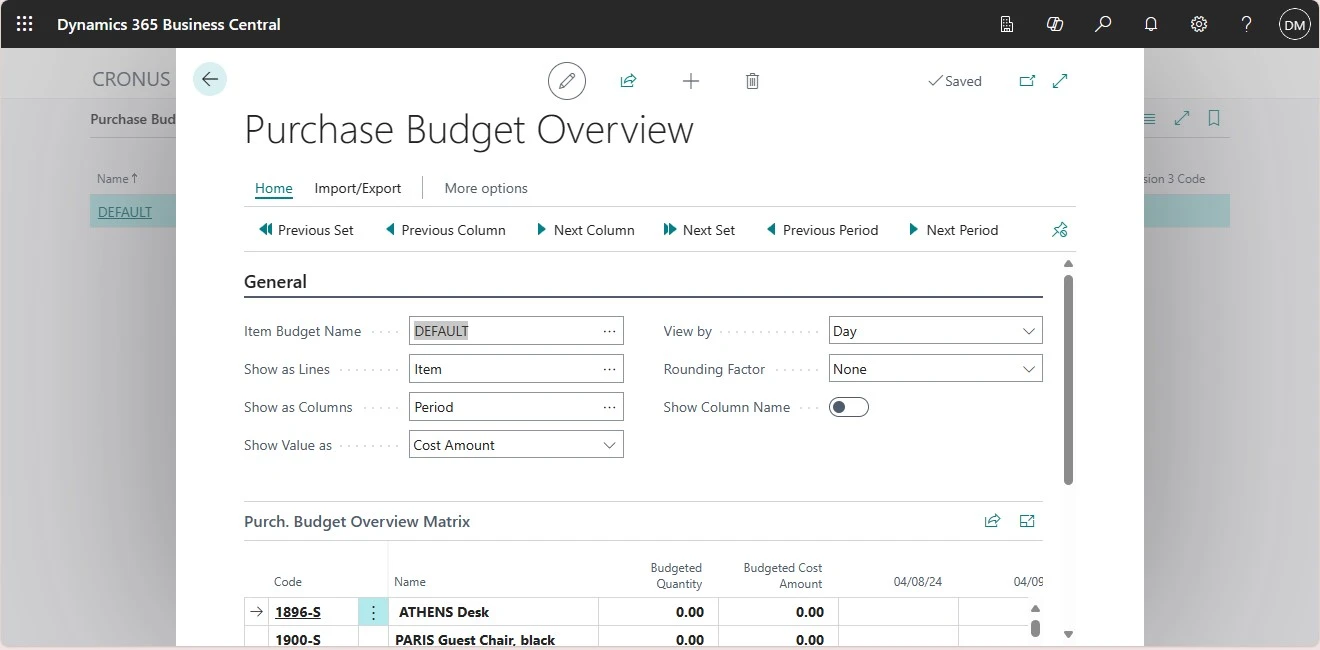
Task: Click Previous Set action
Action: (306, 230)
